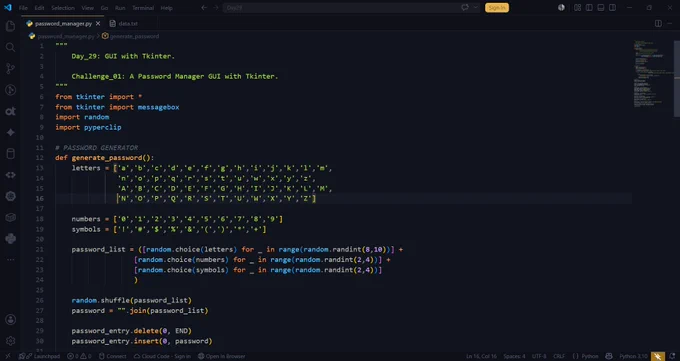The width and height of the screenshot is (680, 361).
Task: Click the yellow Sign In button
Action: 497,7
